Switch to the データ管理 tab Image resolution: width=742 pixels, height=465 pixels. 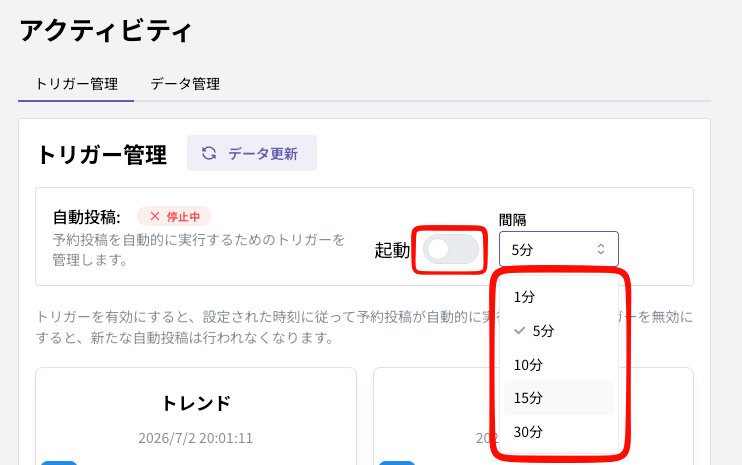click(185, 84)
